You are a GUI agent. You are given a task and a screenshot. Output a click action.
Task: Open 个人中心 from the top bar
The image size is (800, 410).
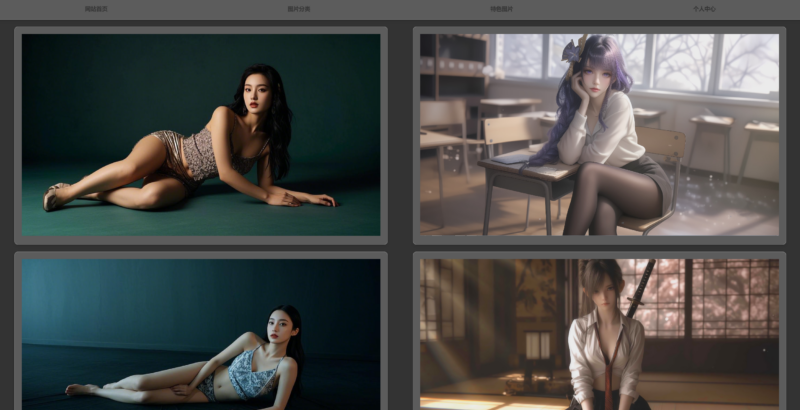coord(704,9)
